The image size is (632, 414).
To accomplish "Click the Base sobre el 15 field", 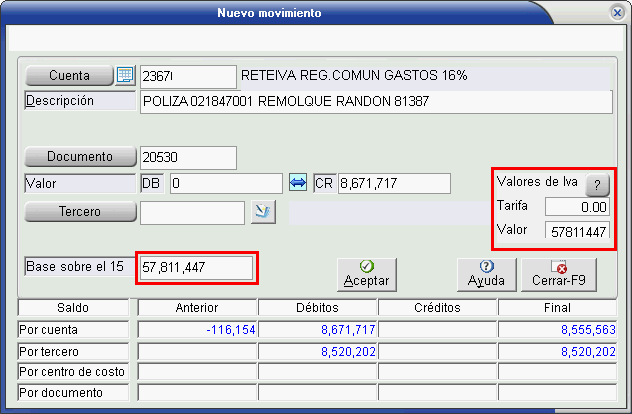I will [x=195, y=268].
